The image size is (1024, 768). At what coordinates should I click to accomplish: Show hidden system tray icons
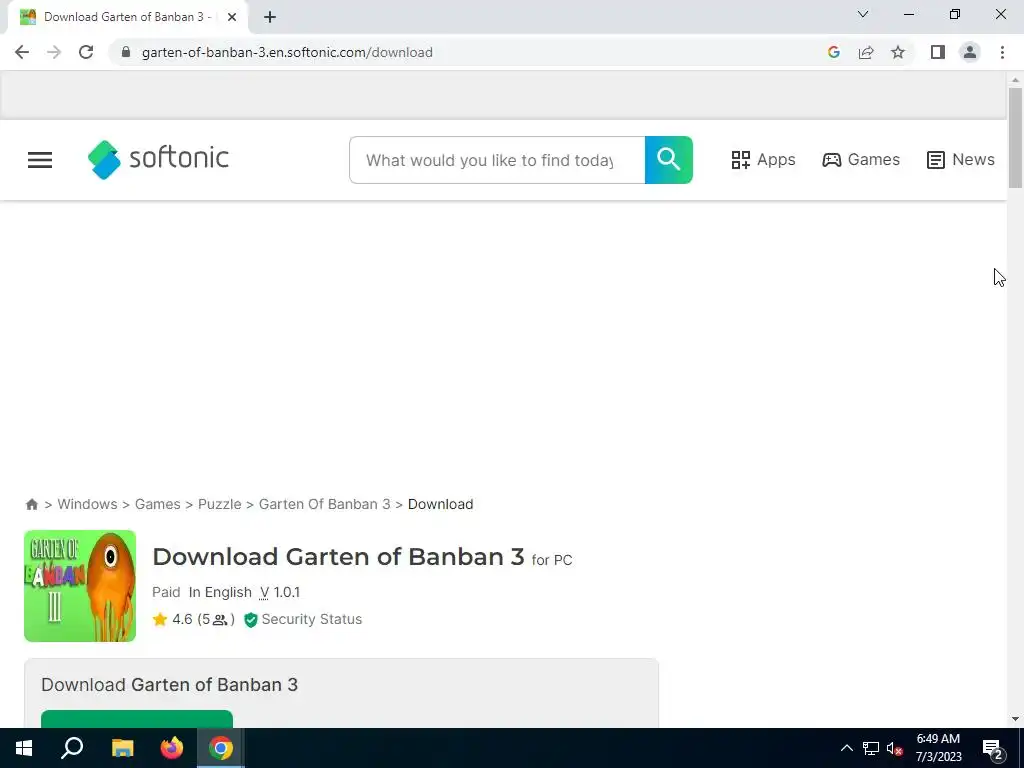(846, 748)
